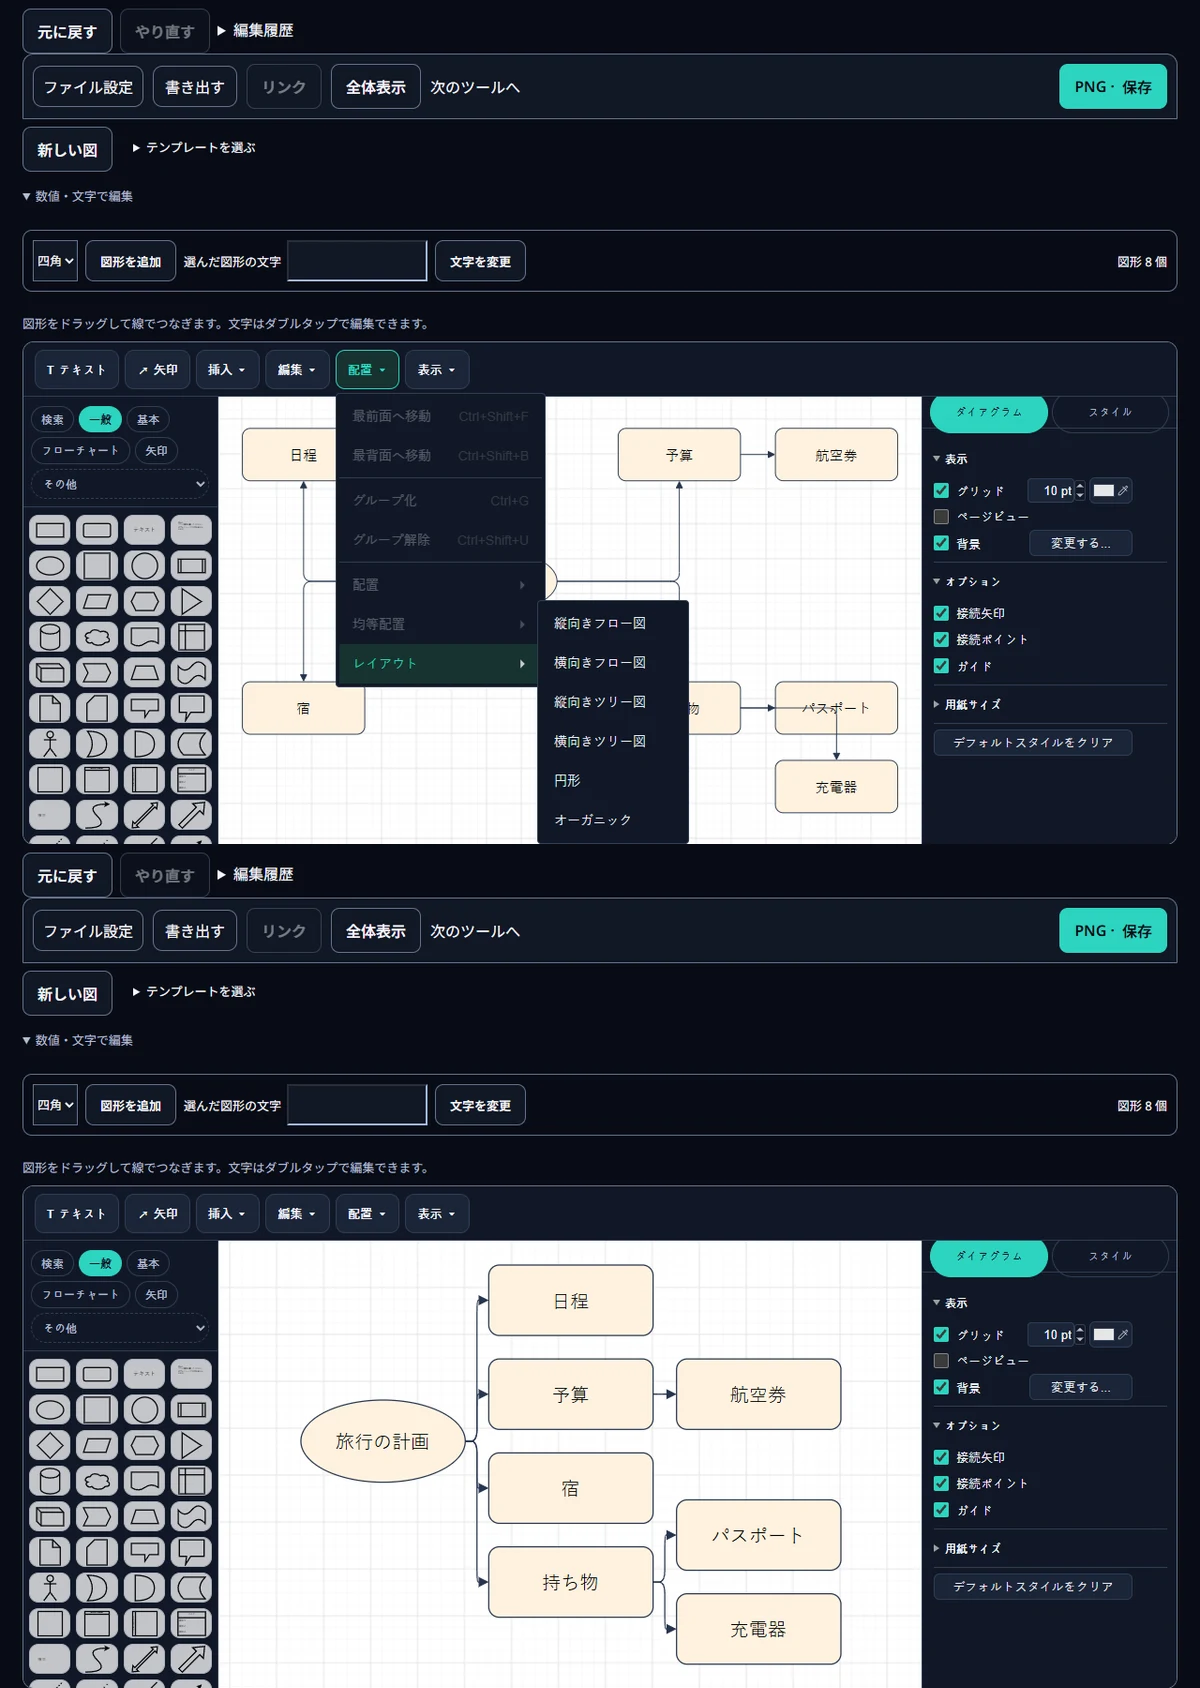Select the 持ち物 node on the diagram canvas
The image size is (1200, 1688).
point(570,1582)
